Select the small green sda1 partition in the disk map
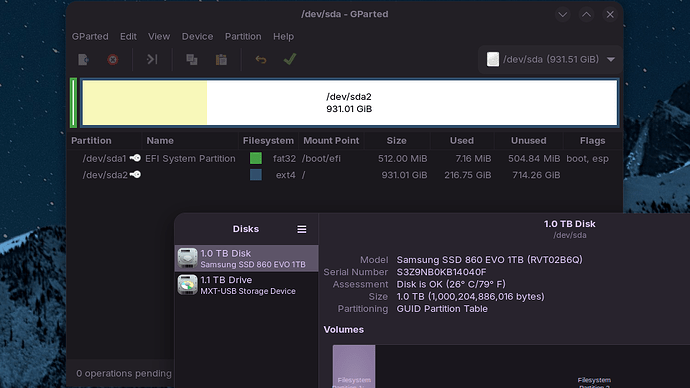The image size is (690, 388). (73, 102)
